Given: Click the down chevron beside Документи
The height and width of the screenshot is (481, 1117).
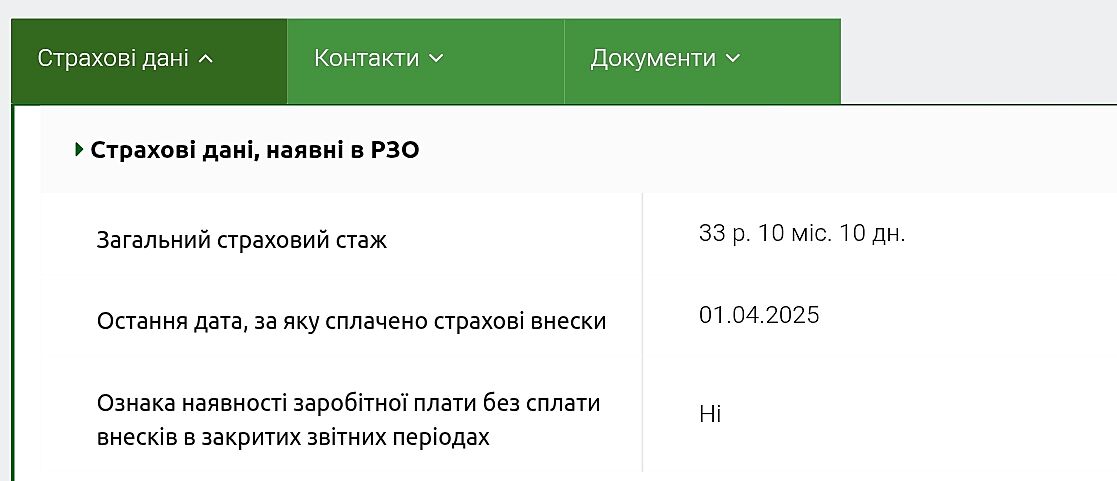Looking at the screenshot, I should [x=732, y=59].
